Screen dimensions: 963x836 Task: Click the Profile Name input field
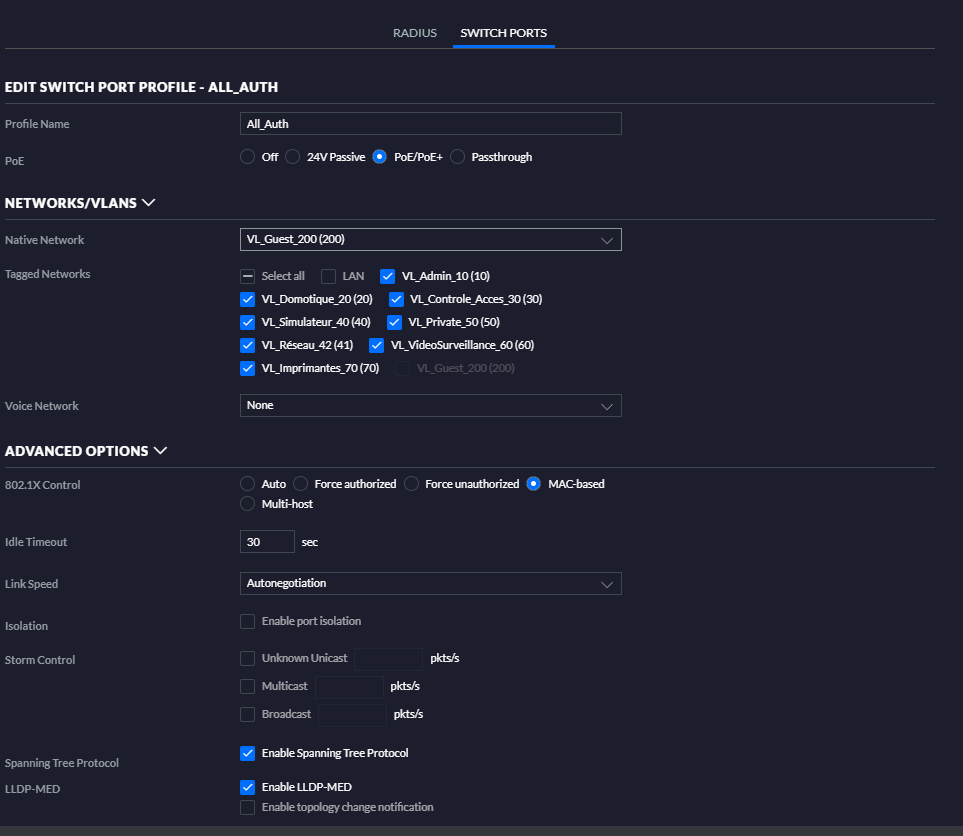(x=430, y=124)
